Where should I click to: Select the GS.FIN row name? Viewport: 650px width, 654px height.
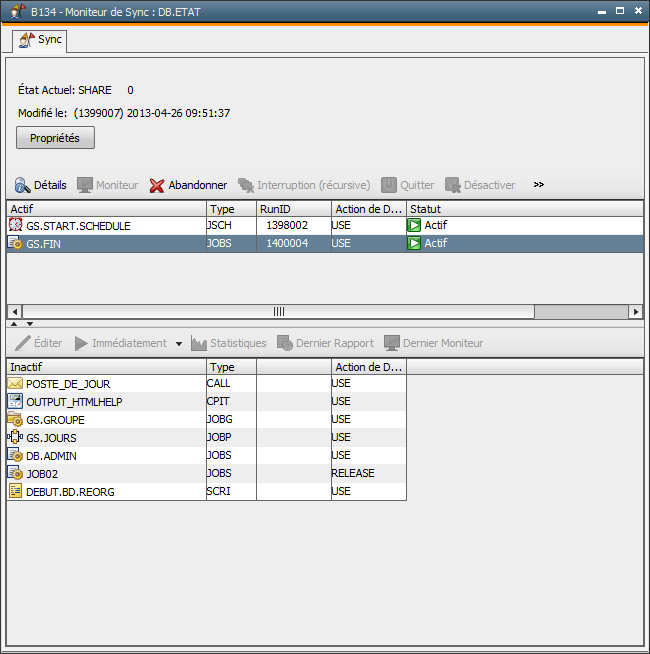point(43,244)
